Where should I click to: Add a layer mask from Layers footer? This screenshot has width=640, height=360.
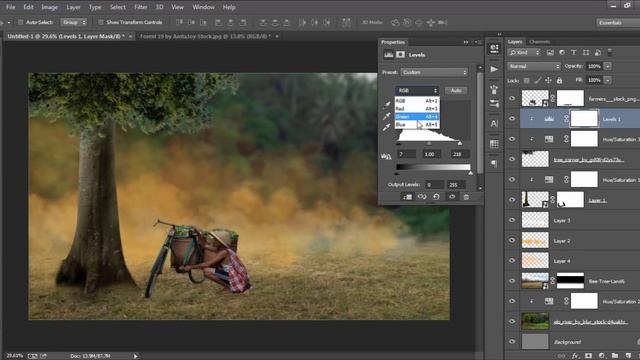(x=589, y=356)
